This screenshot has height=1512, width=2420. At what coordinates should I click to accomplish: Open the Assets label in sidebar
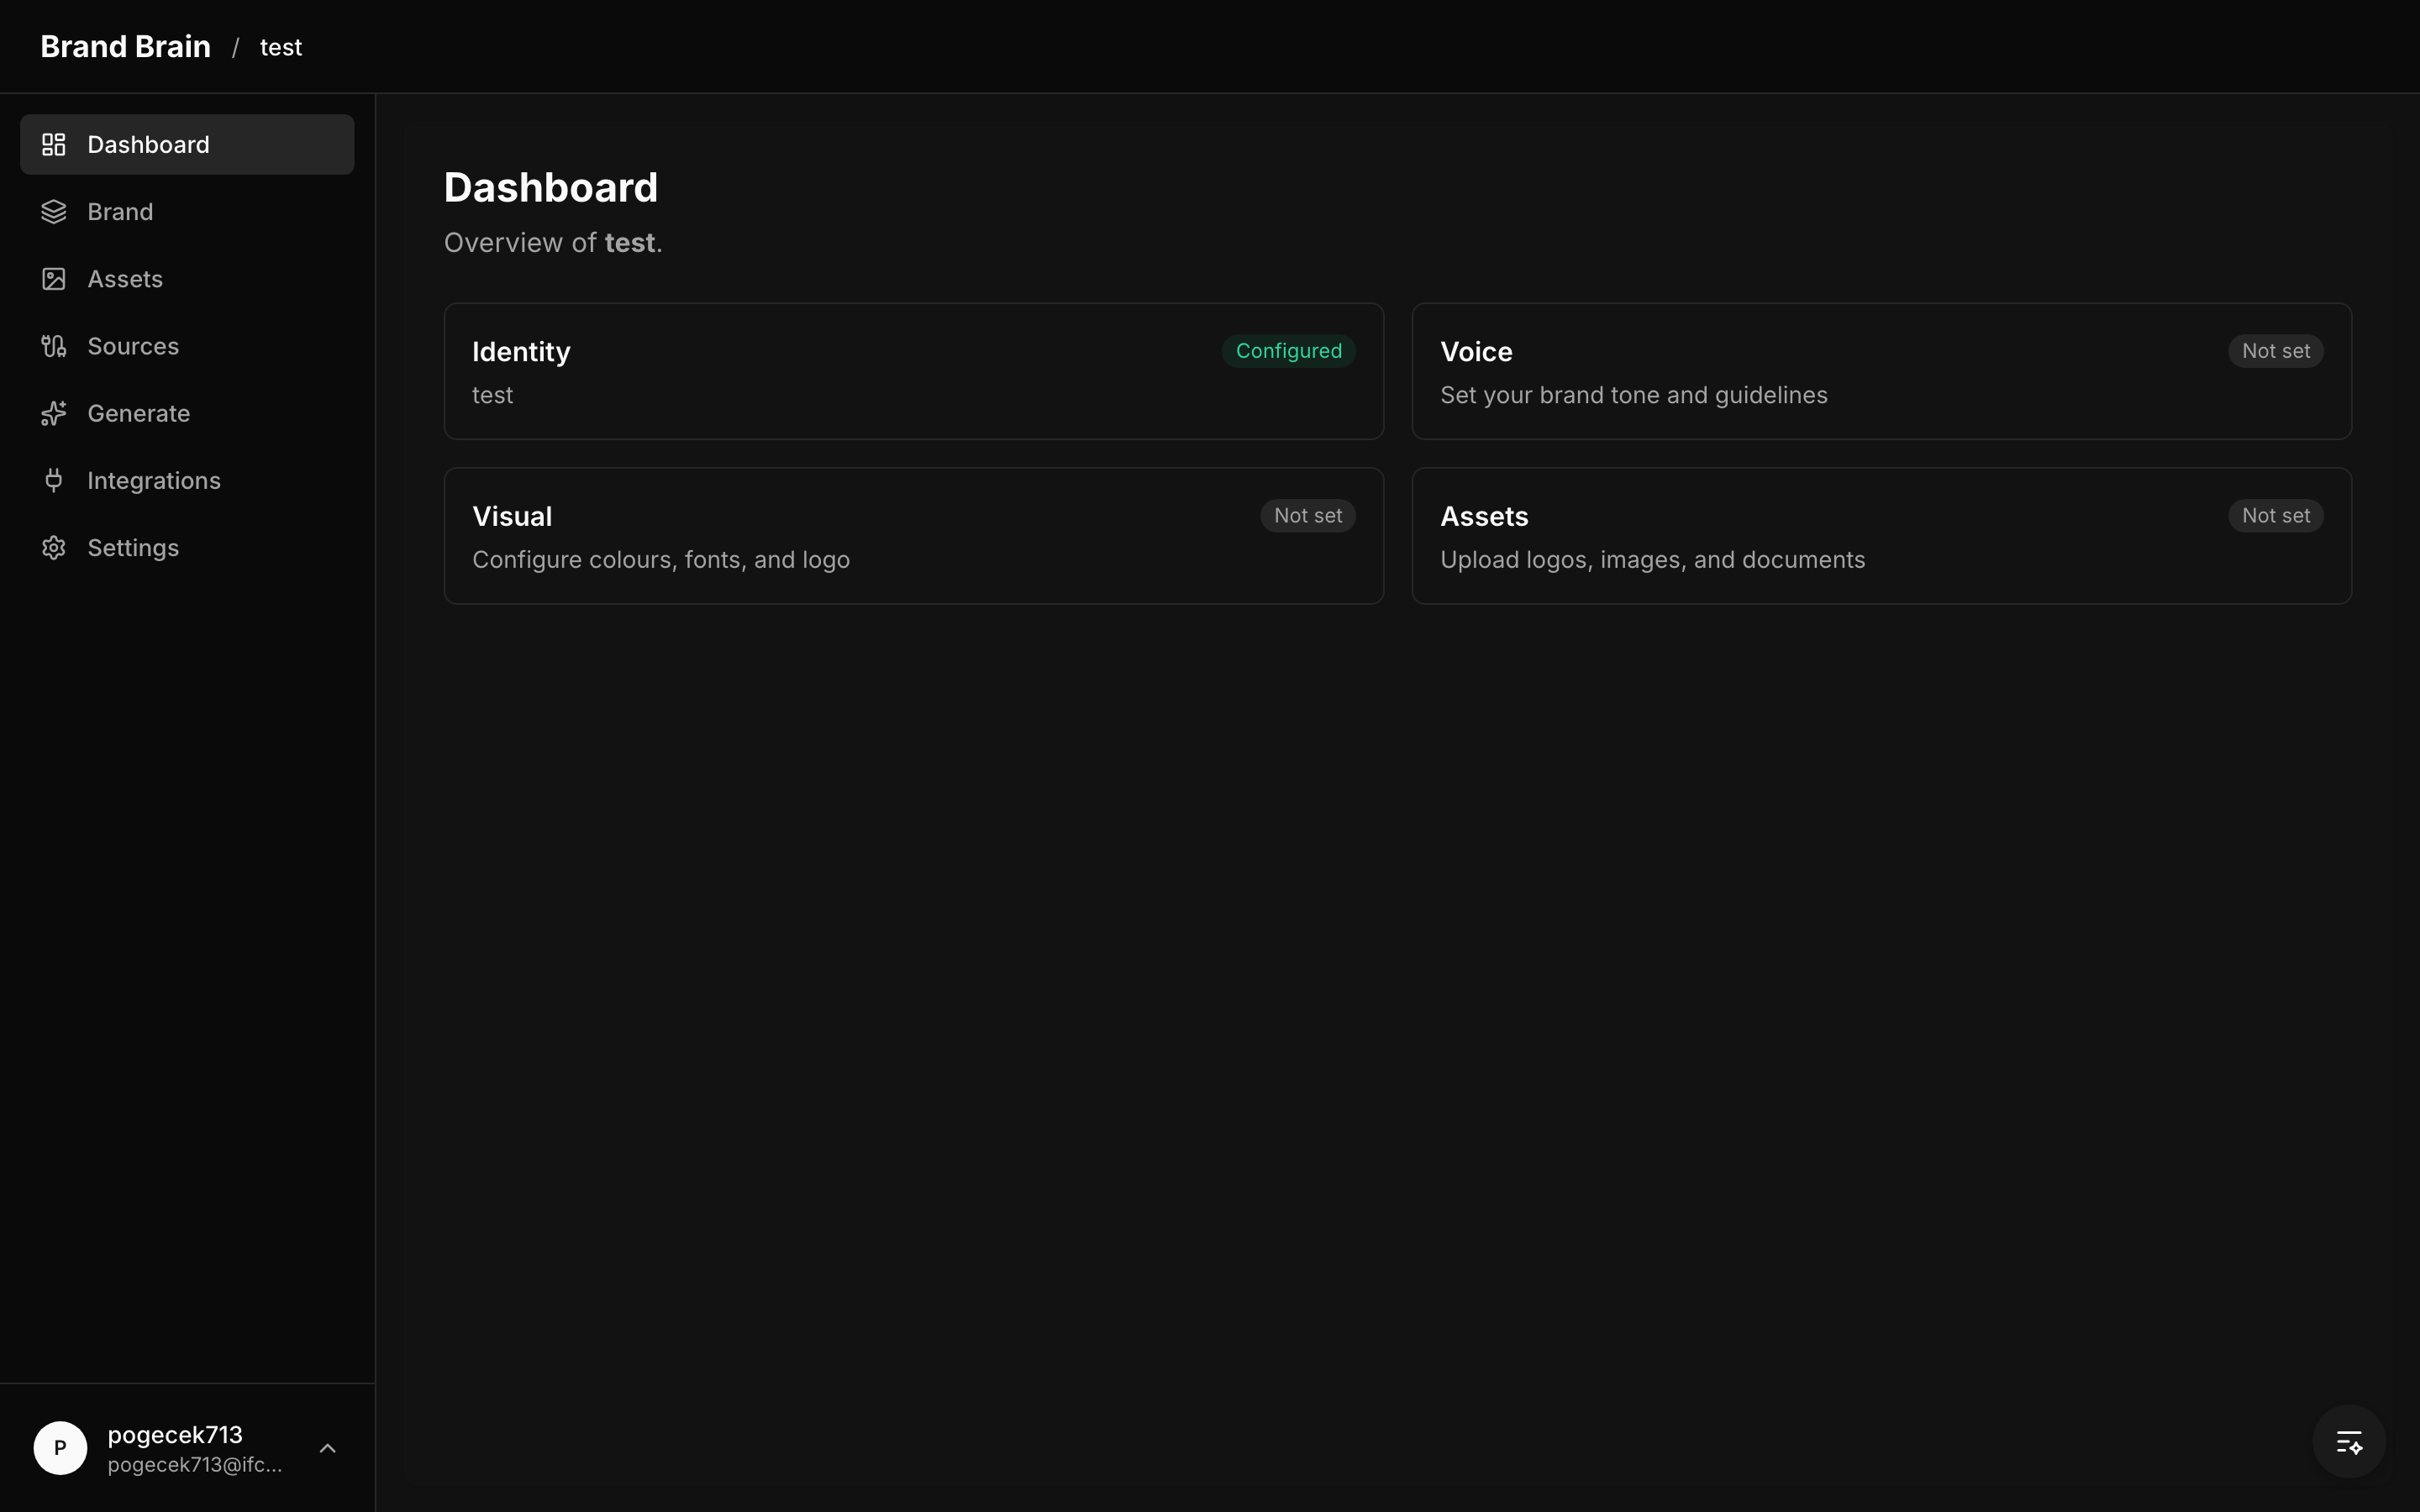click(x=125, y=278)
